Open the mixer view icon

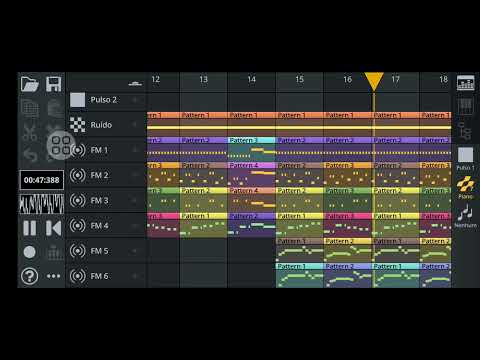[465, 83]
